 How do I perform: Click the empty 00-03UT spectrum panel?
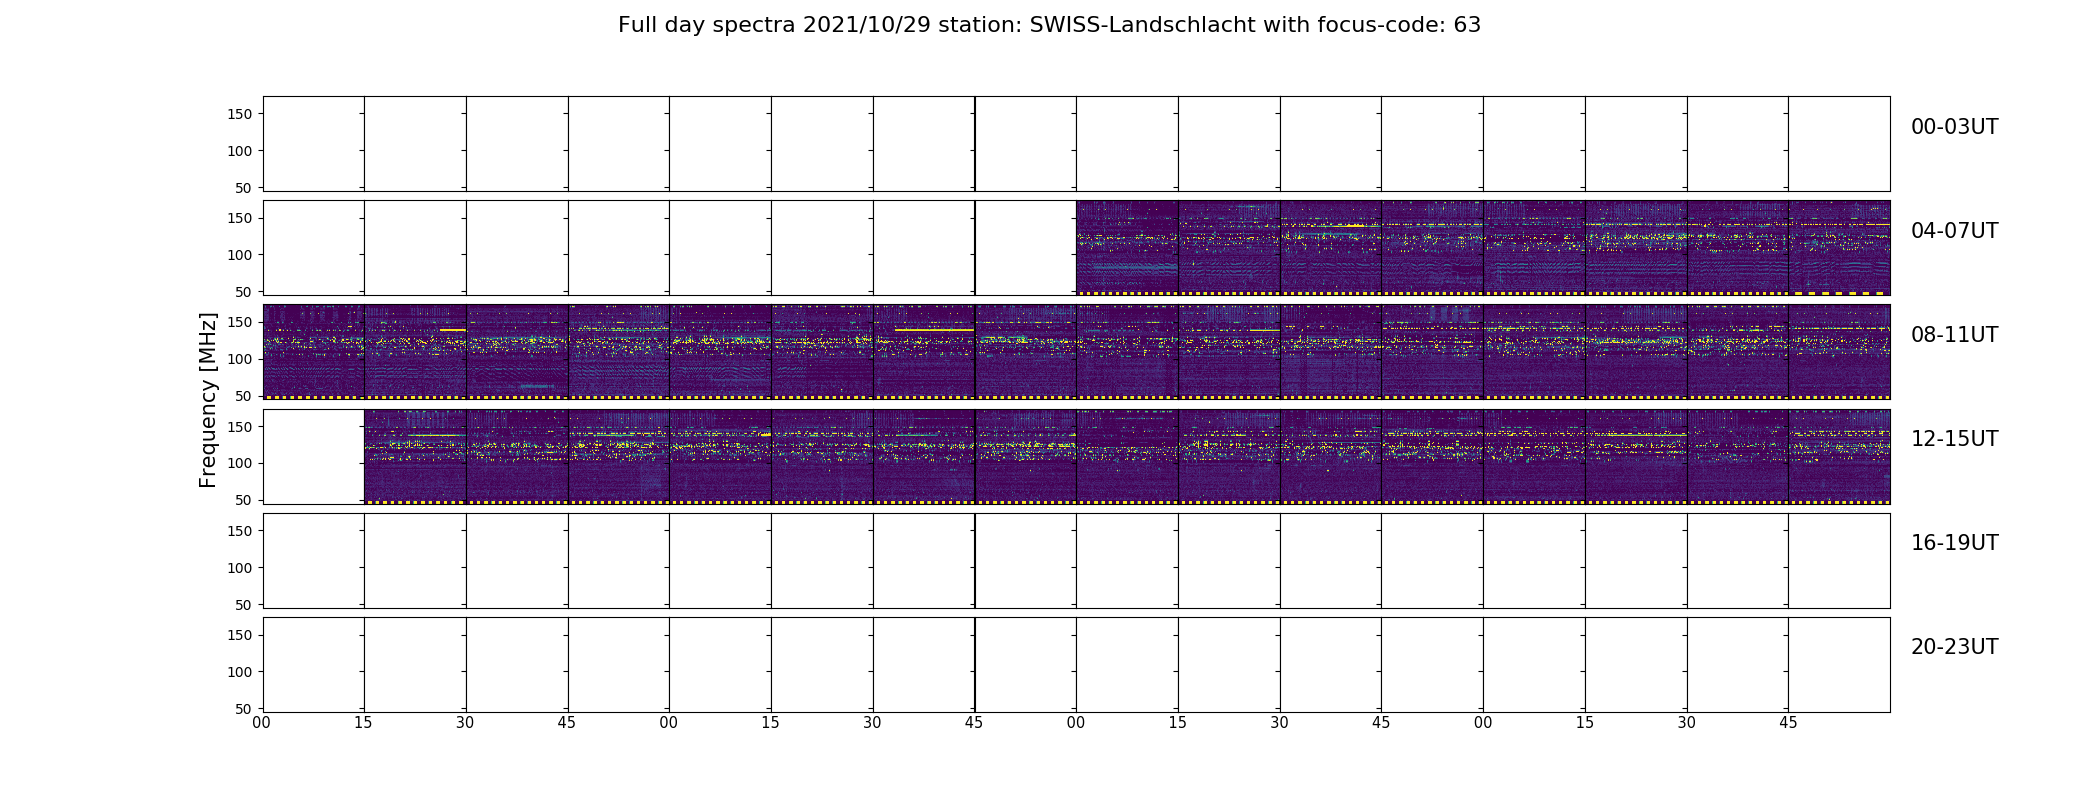[x=1076, y=144]
